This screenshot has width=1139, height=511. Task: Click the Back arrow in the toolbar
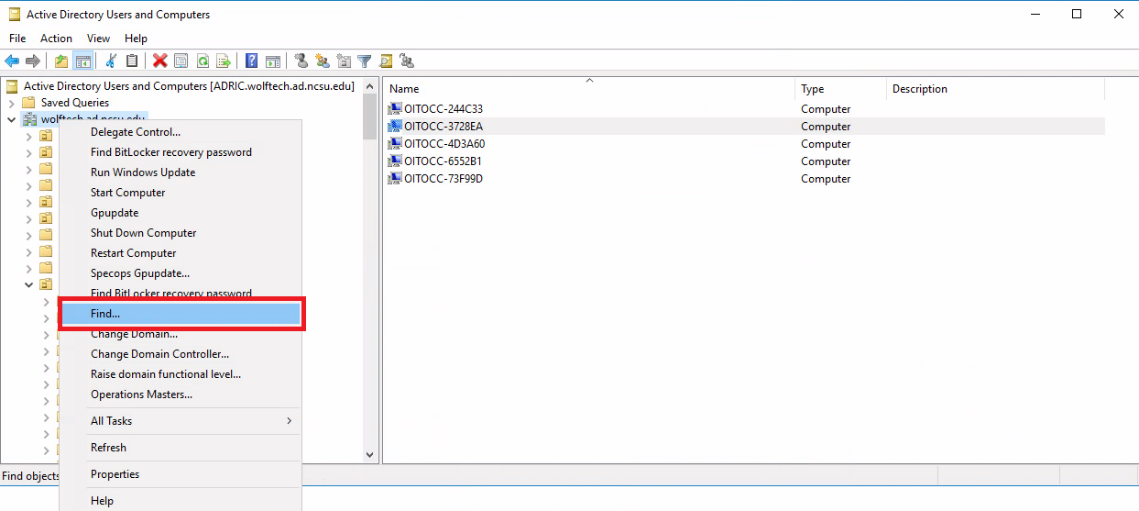12,61
